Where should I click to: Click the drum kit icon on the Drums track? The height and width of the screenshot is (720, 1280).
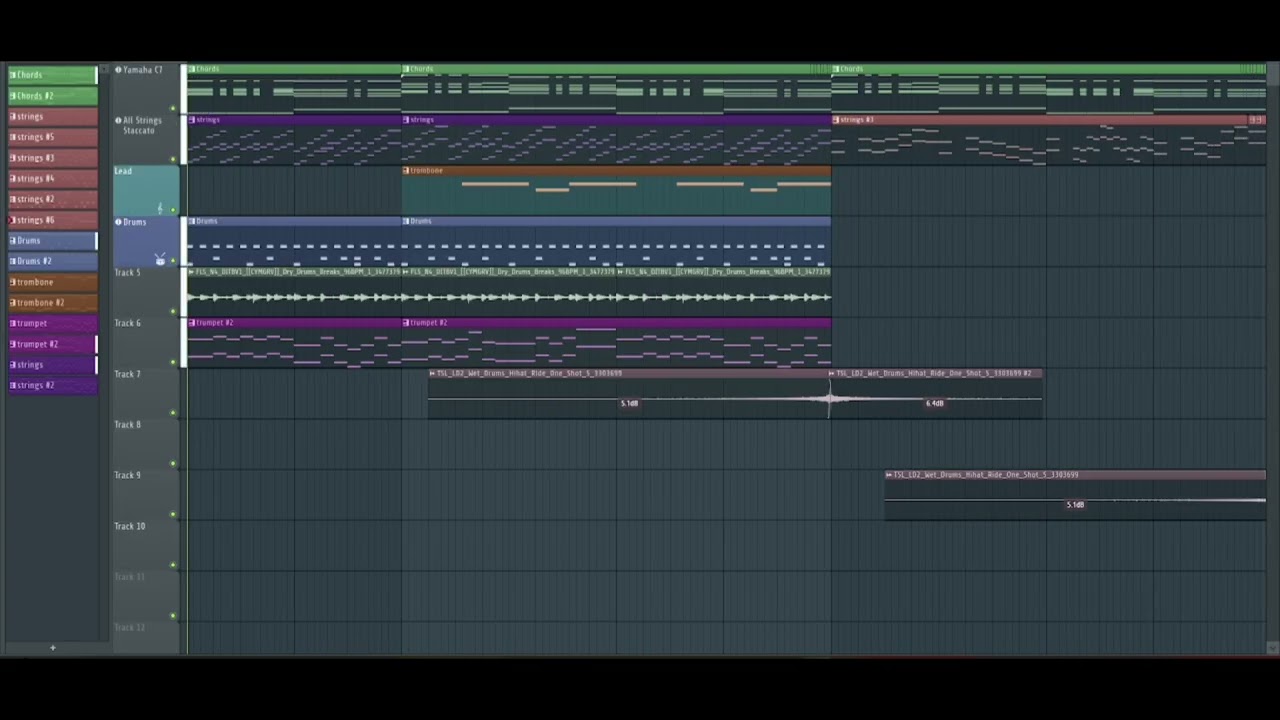(160, 259)
